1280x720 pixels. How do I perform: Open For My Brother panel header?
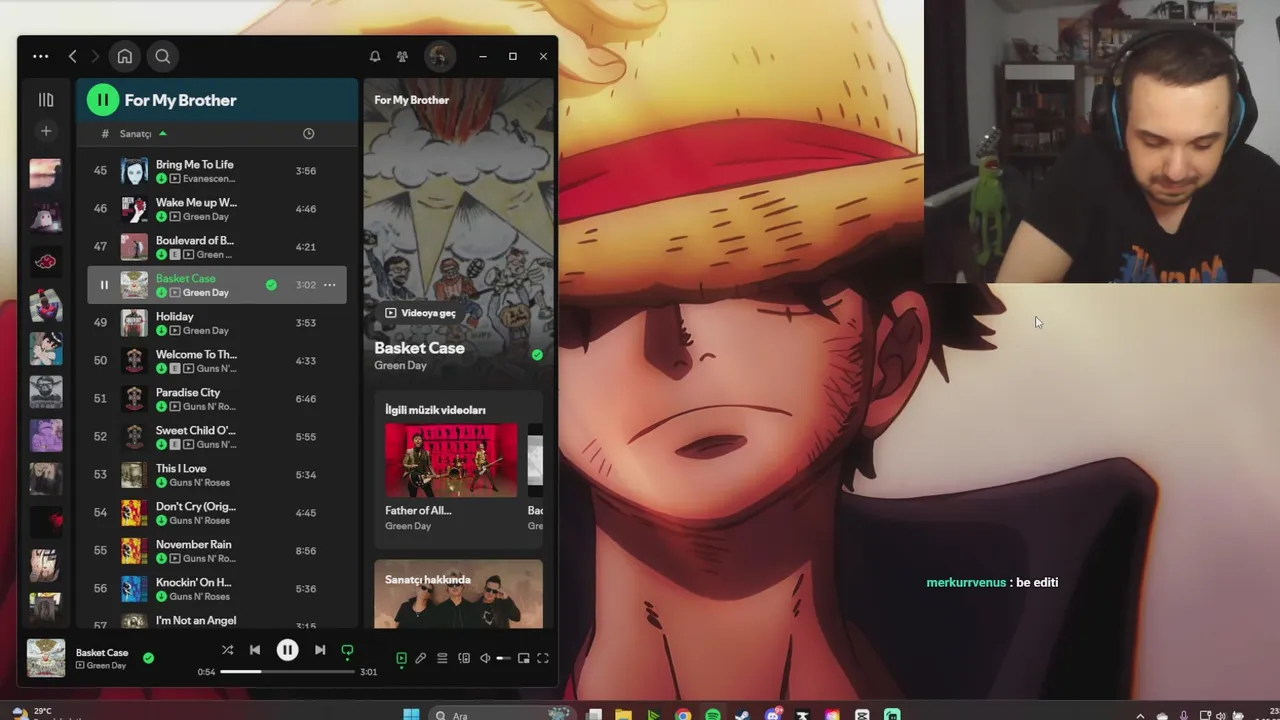tap(411, 100)
